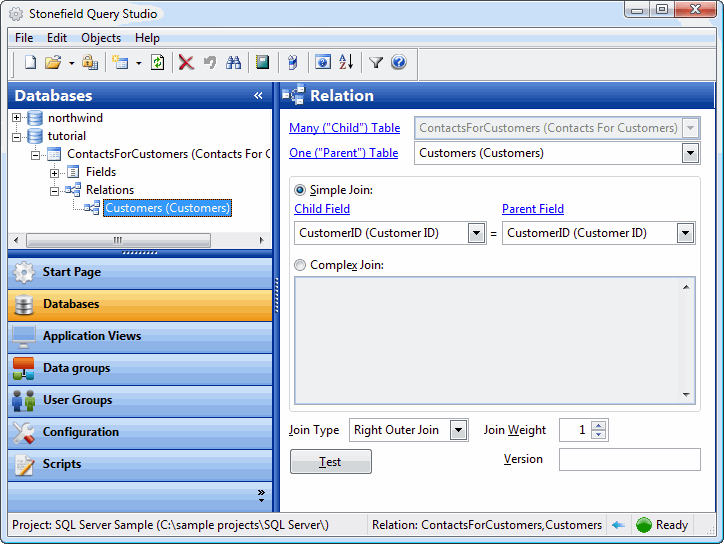Open the One ("Parent") Table dropdown
Image resolution: width=724 pixels, height=544 pixels.
pos(690,153)
